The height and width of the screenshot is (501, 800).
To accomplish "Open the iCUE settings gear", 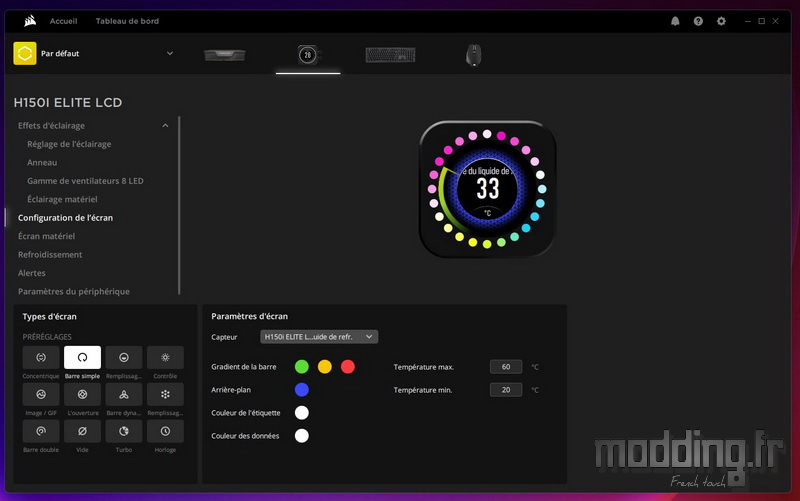I will pos(721,21).
